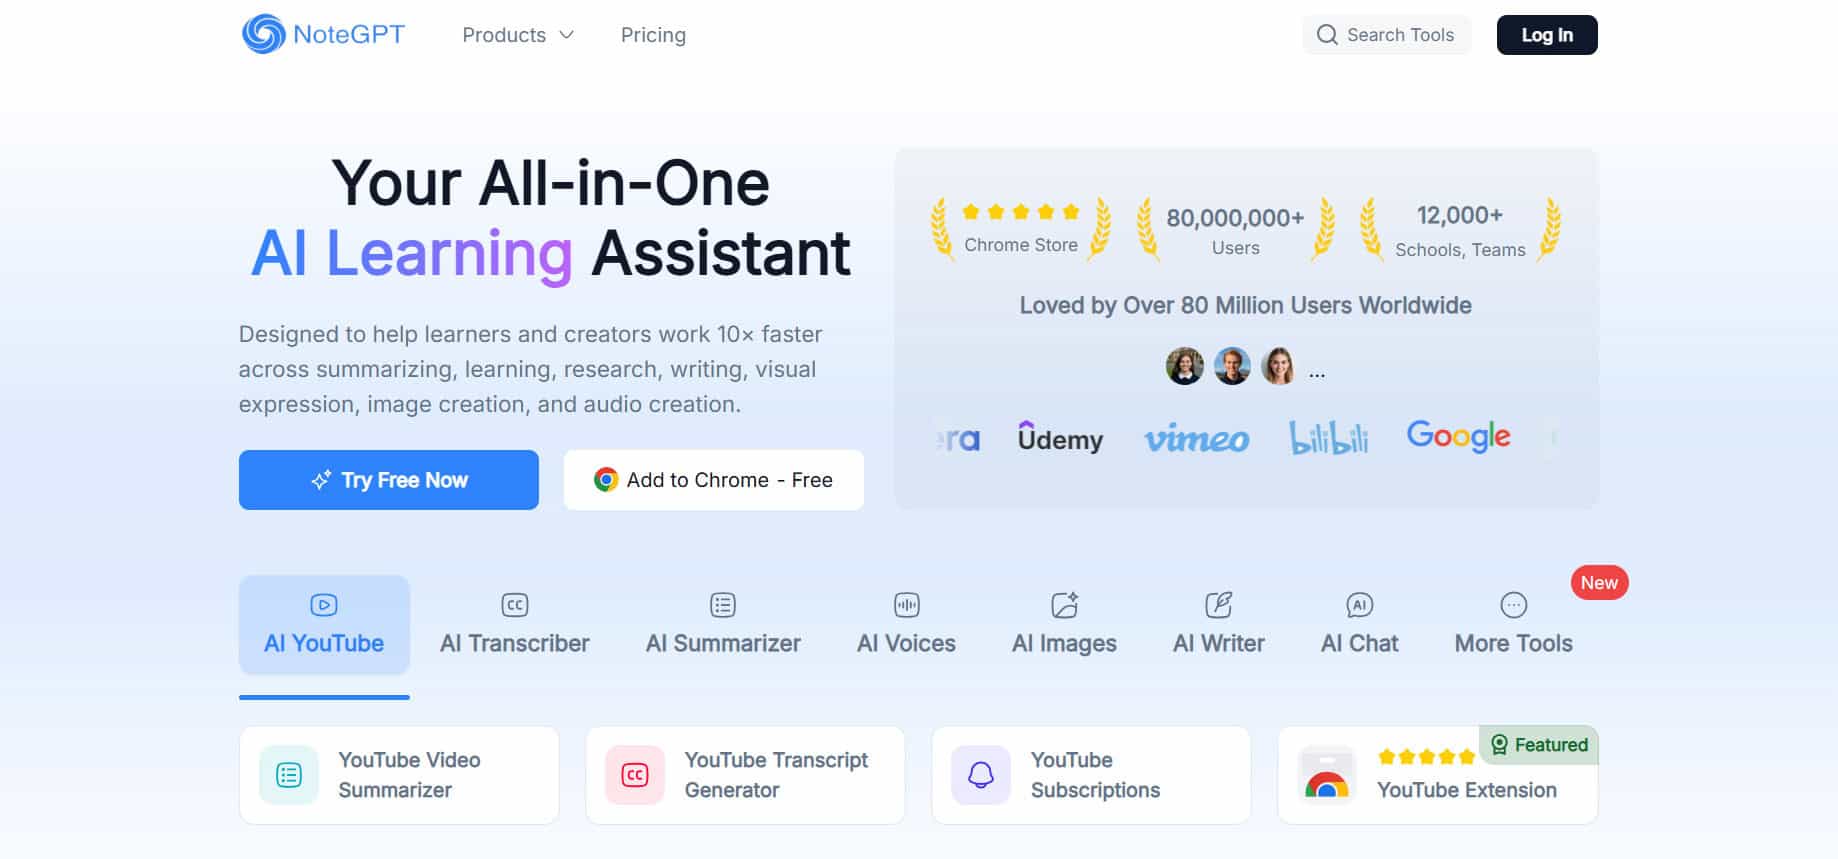
Task: Click the first user avatar thumbnail
Action: [1185, 366]
